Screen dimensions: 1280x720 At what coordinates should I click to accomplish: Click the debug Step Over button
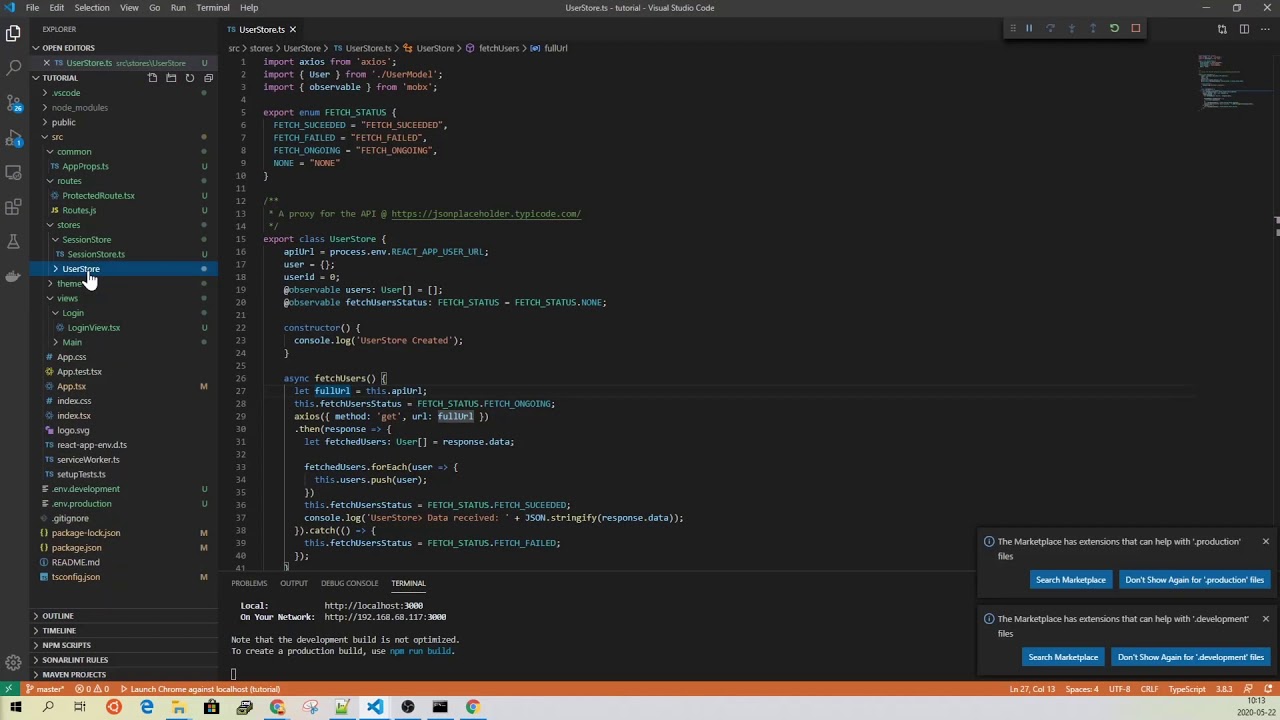coord(1050,29)
